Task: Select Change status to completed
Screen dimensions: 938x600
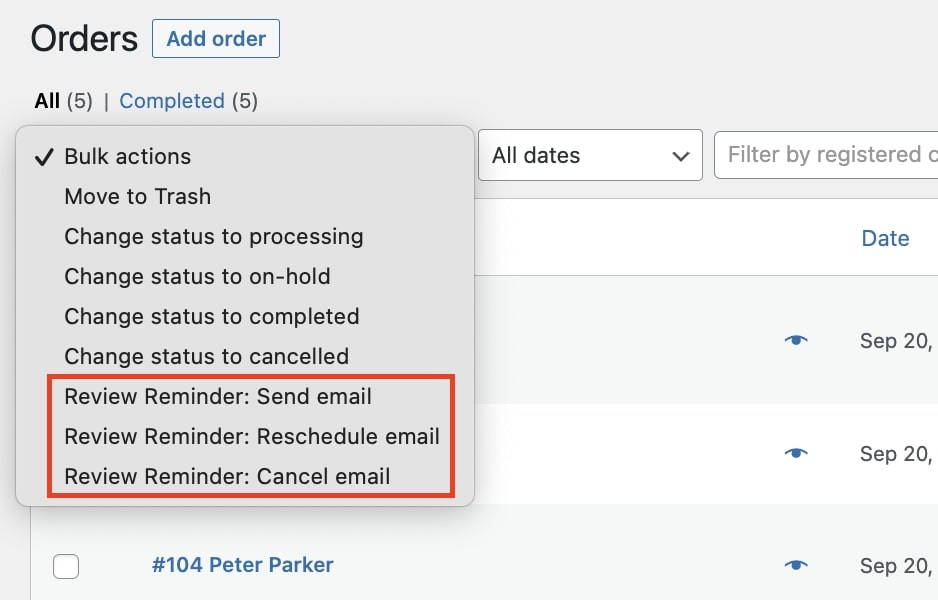Action: pyautogui.click(x=212, y=316)
